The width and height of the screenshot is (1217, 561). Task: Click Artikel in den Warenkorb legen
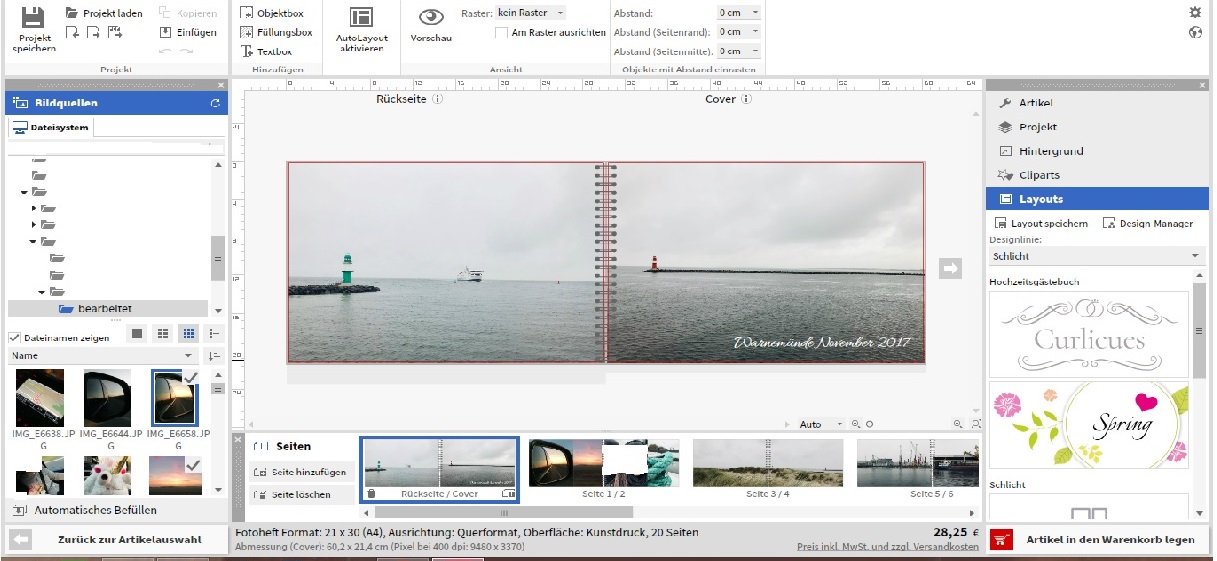[1098, 540]
